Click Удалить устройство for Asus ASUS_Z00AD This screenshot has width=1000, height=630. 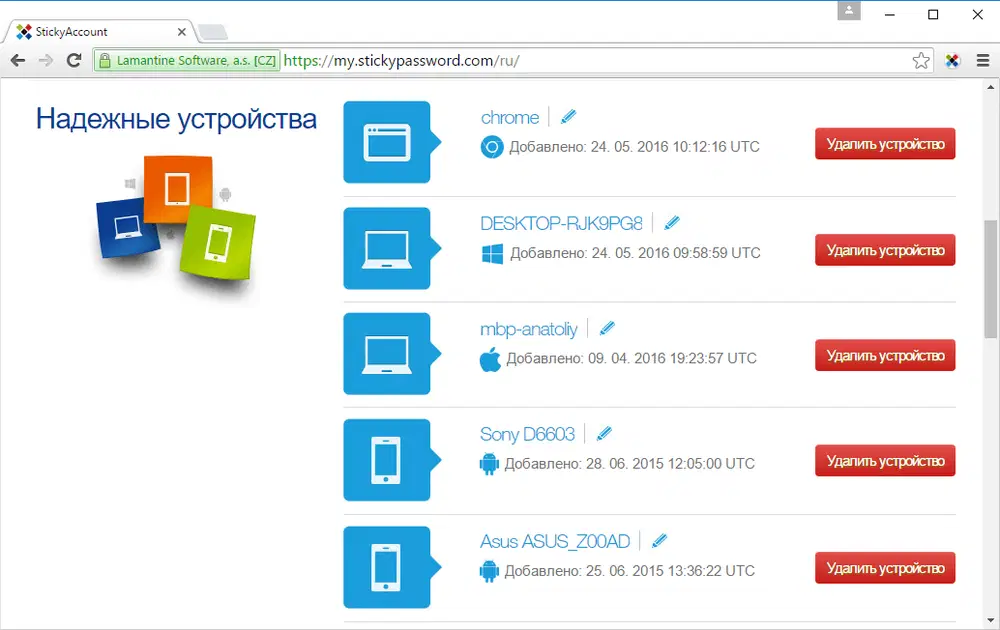click(884, 568)
